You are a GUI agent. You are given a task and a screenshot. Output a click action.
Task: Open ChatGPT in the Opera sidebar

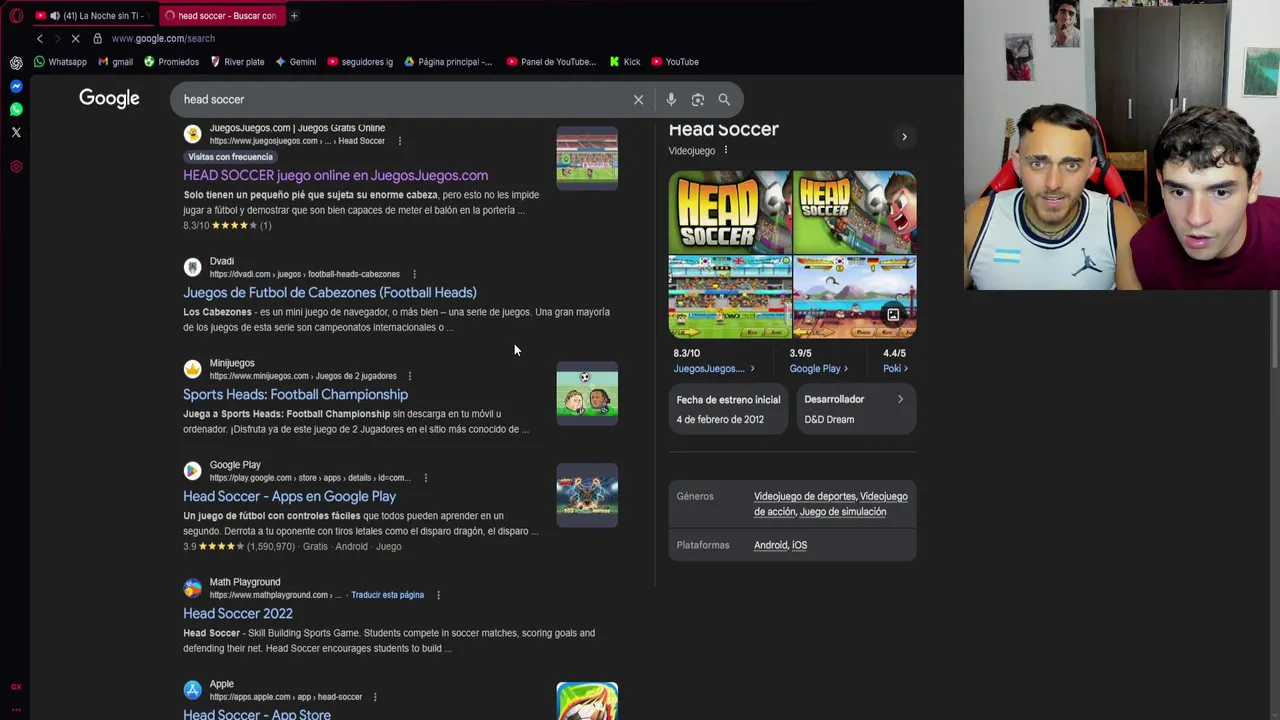[16, 62]
